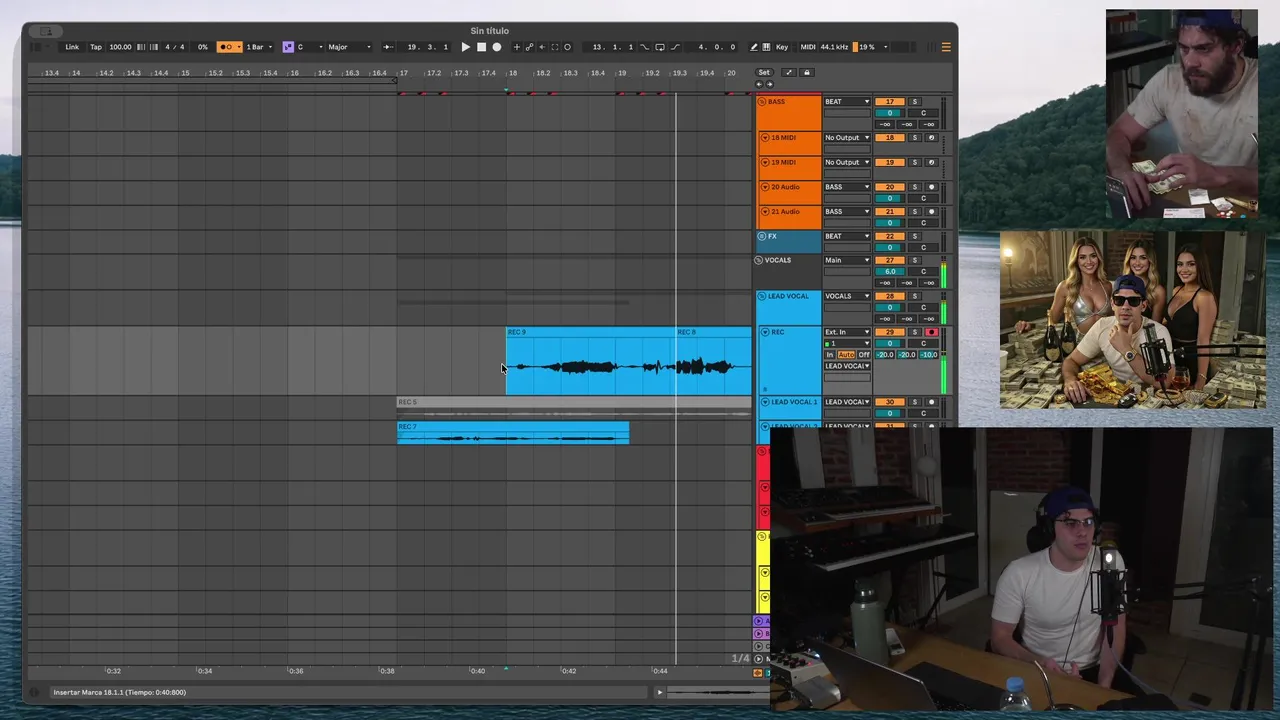This screenshot has width=1280, height=720.
Task: Disarm the REC track record button
Action: (931, 332)
